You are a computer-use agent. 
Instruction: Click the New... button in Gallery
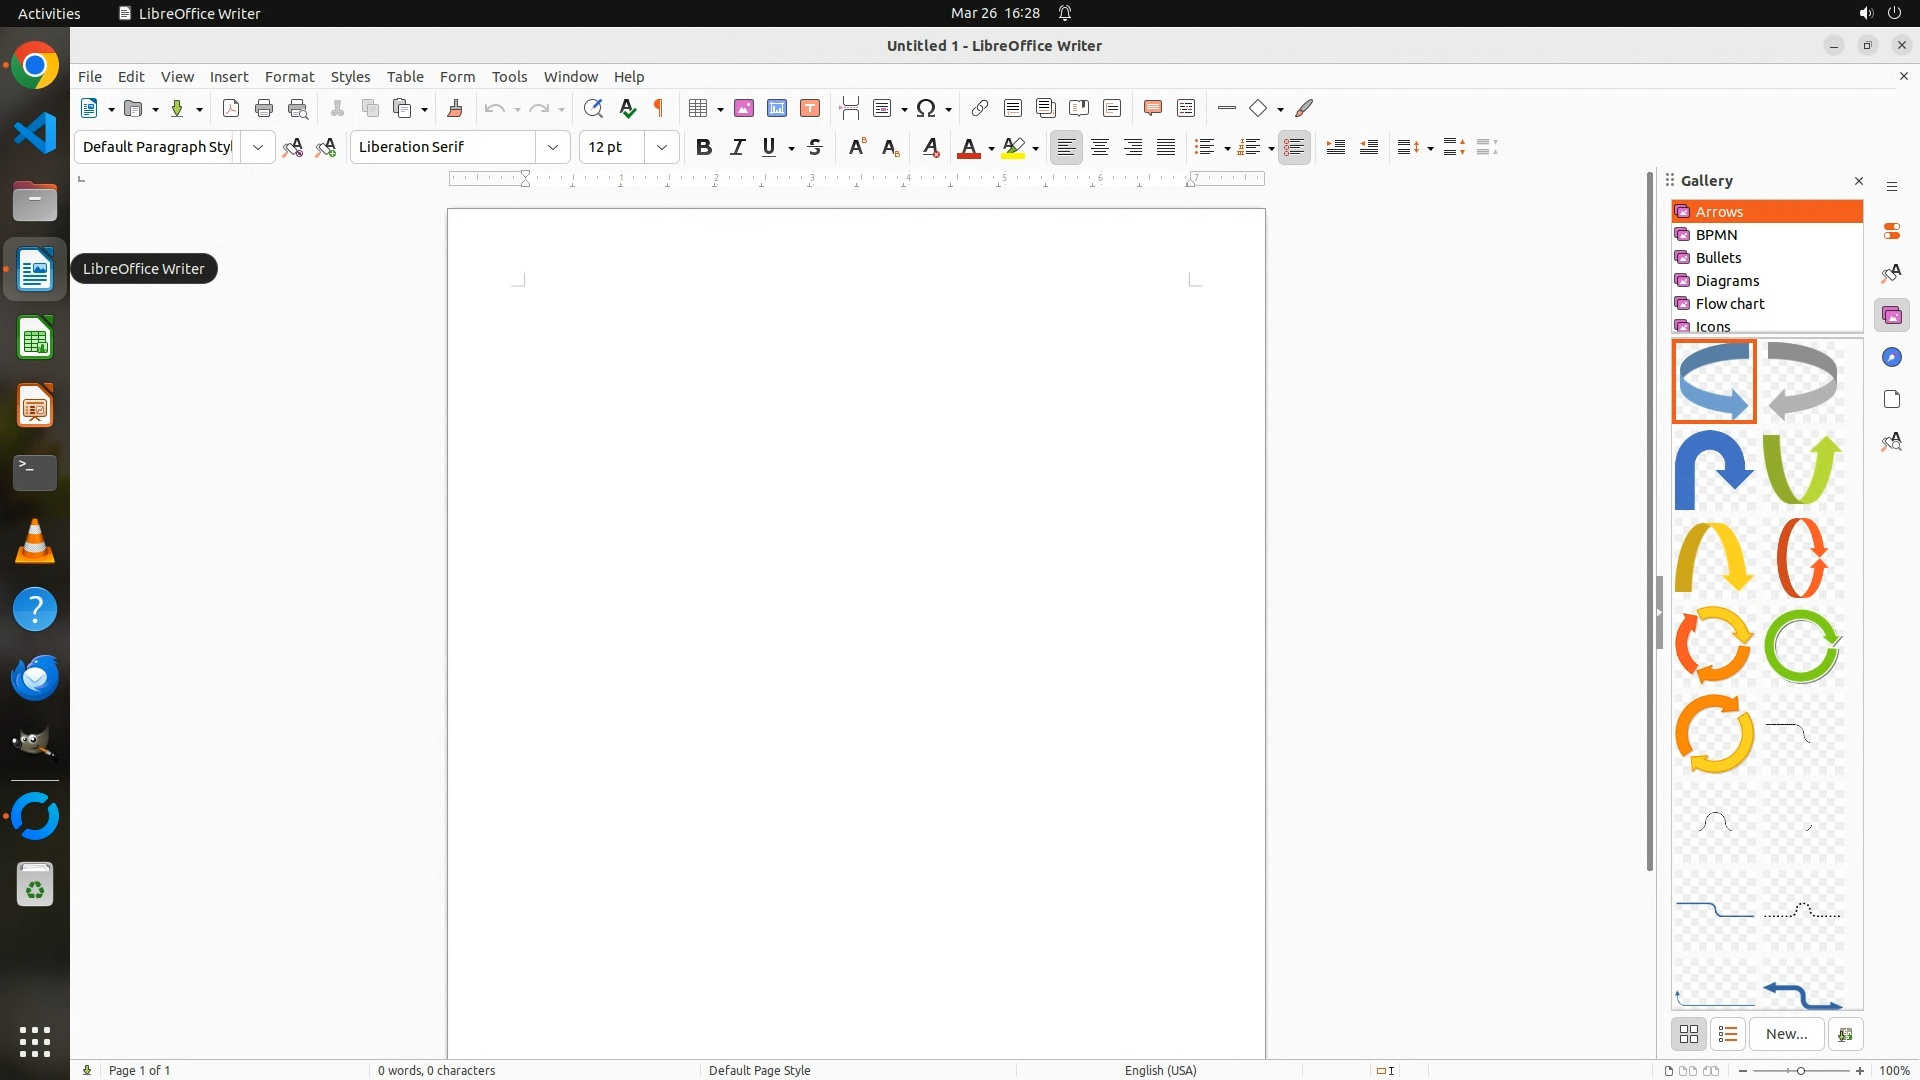tap(1786, 1034)
